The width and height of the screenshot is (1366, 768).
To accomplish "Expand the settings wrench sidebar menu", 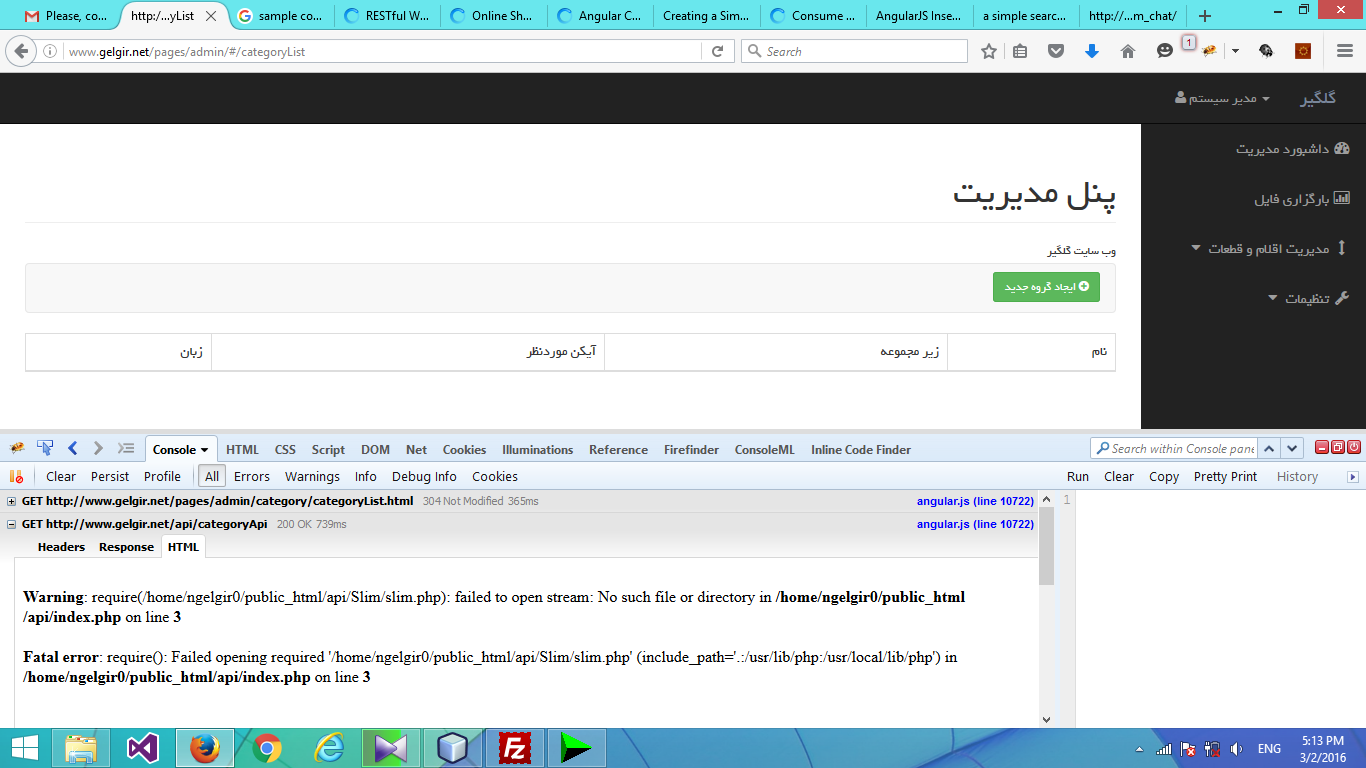I will (1308, 298).
